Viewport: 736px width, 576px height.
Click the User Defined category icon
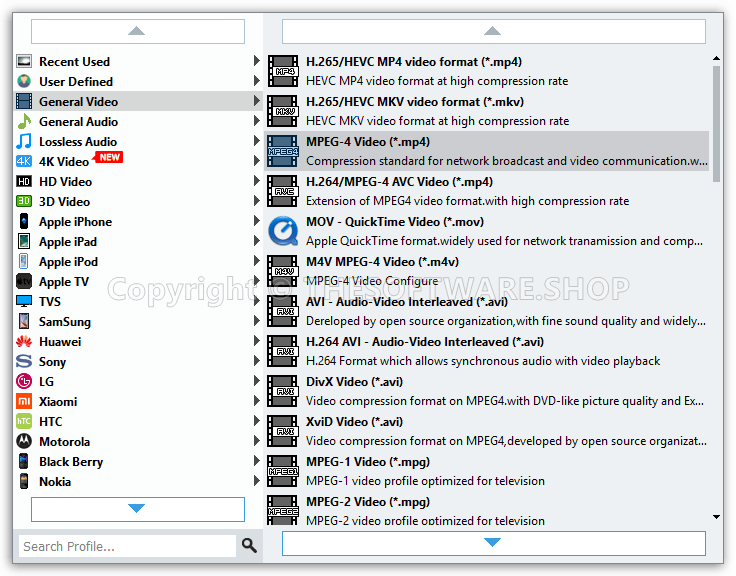(24, 81)
